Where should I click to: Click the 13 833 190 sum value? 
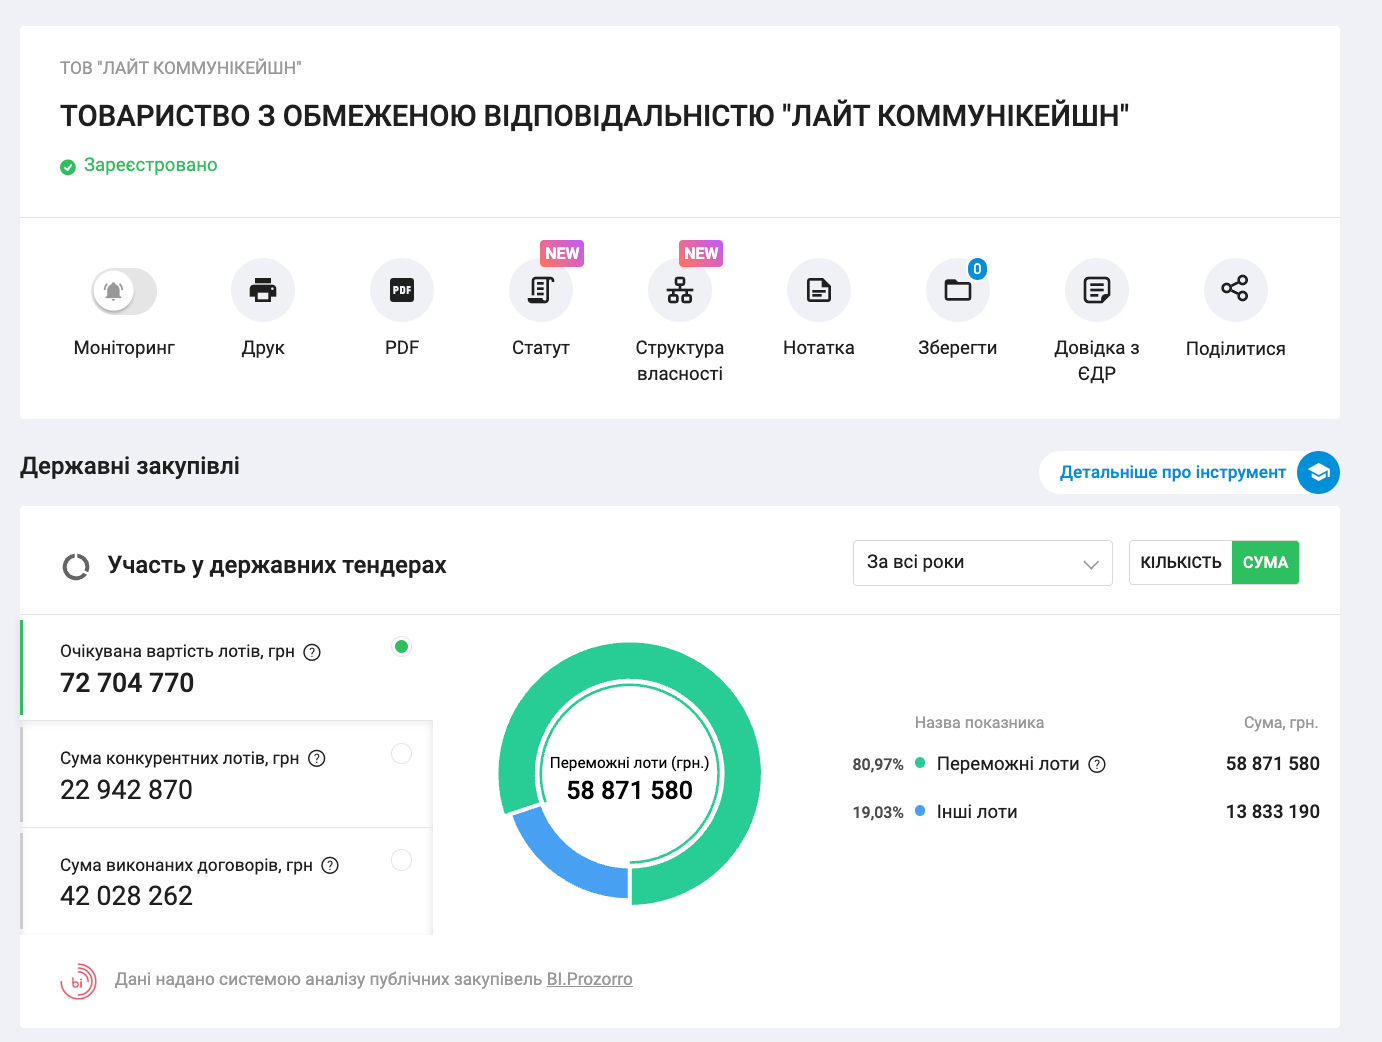click(x=1273, y=812)
